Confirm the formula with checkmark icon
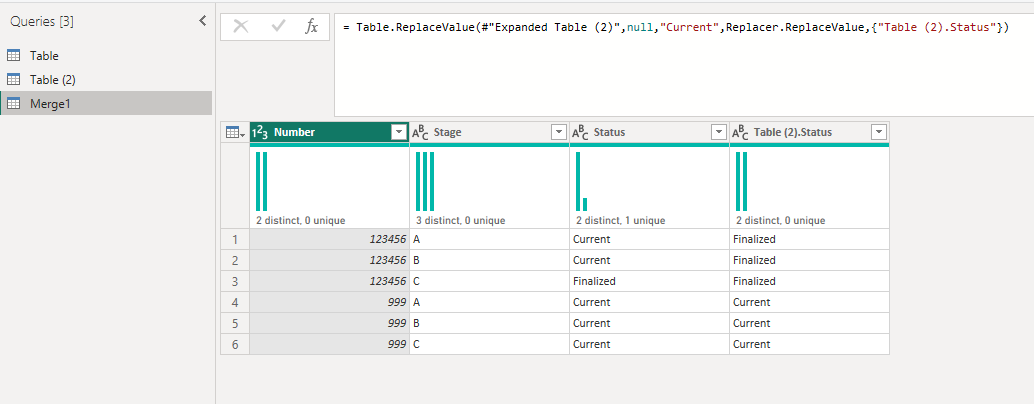Viewport: 1034px width, 404px height. (x=278, y=26)
